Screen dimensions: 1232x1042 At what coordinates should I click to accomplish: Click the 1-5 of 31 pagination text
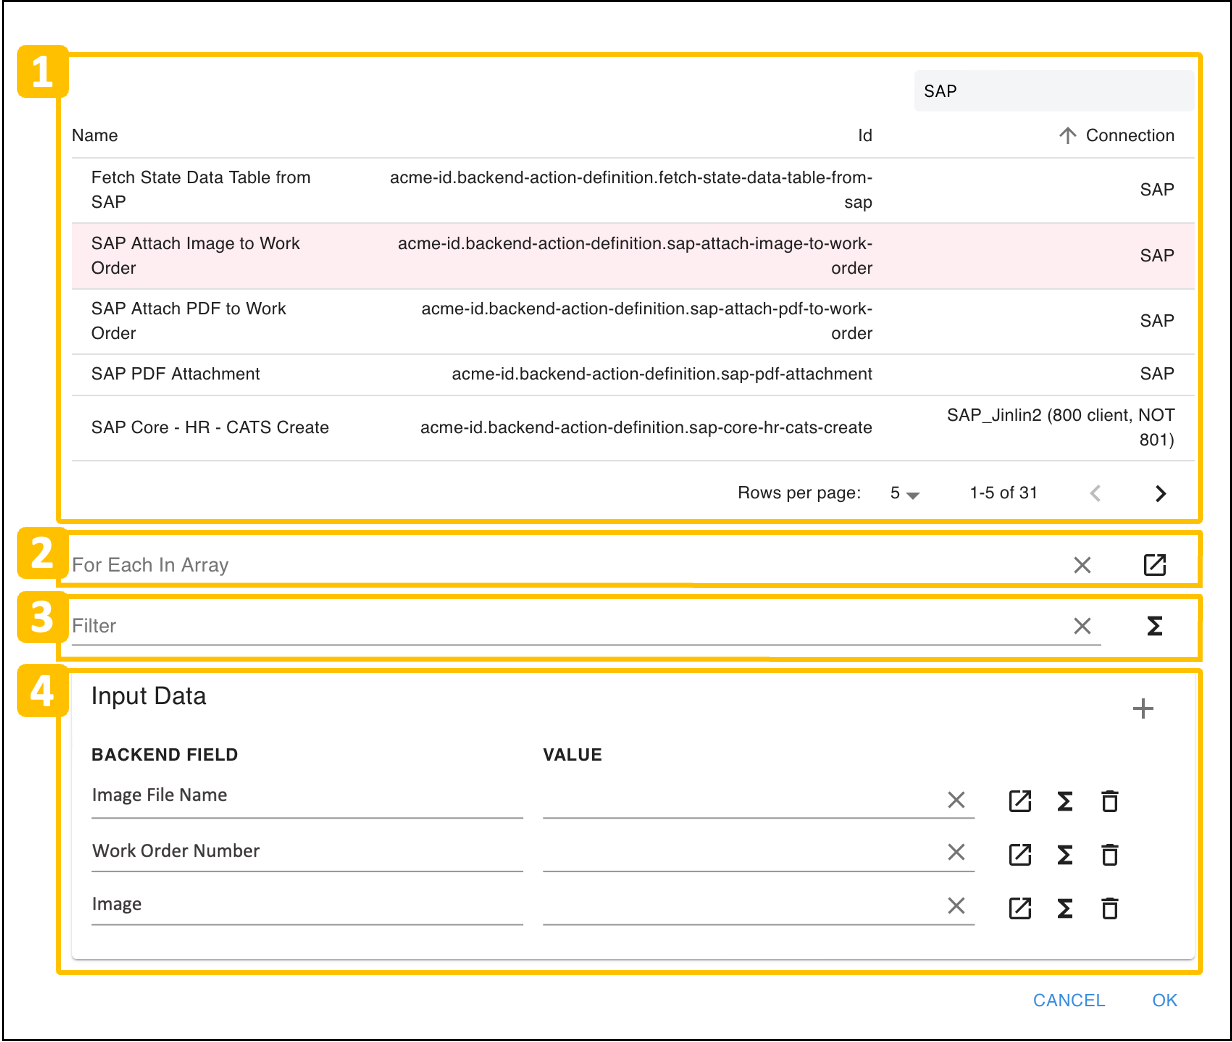1003,493
